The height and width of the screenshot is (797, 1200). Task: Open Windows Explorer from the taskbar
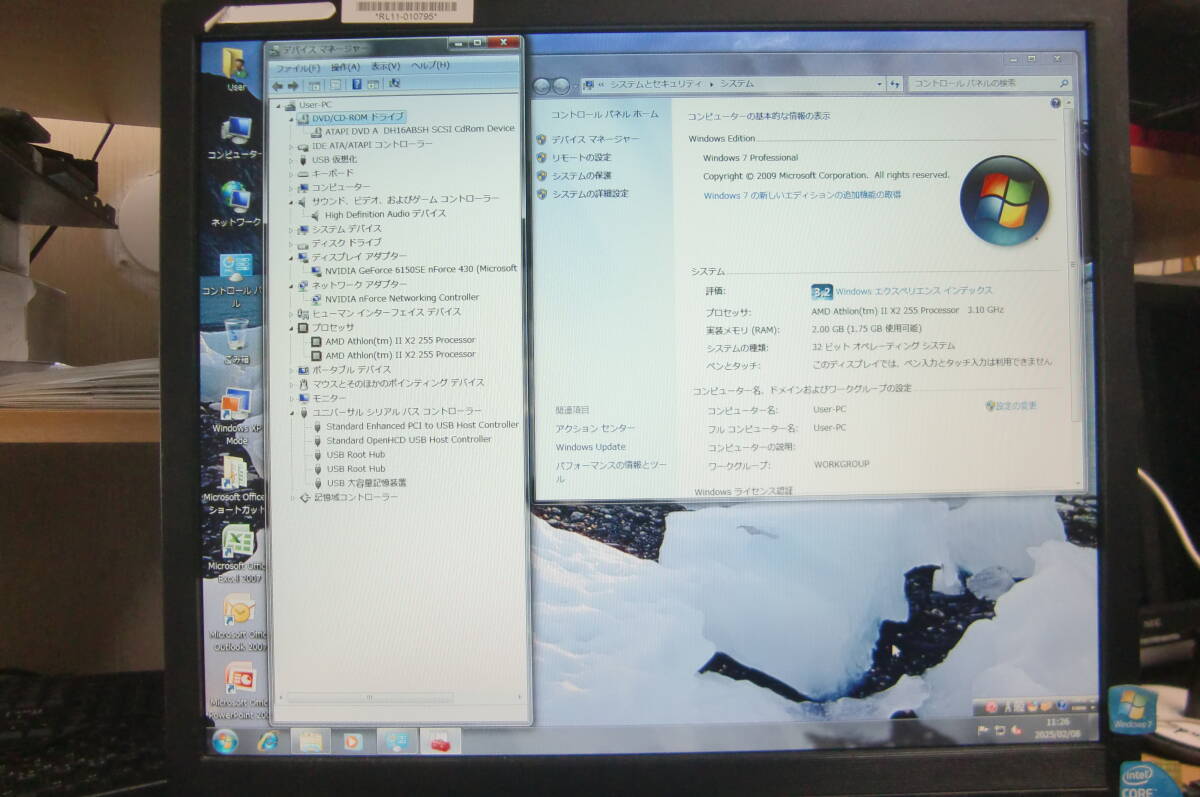click(310, 741)
